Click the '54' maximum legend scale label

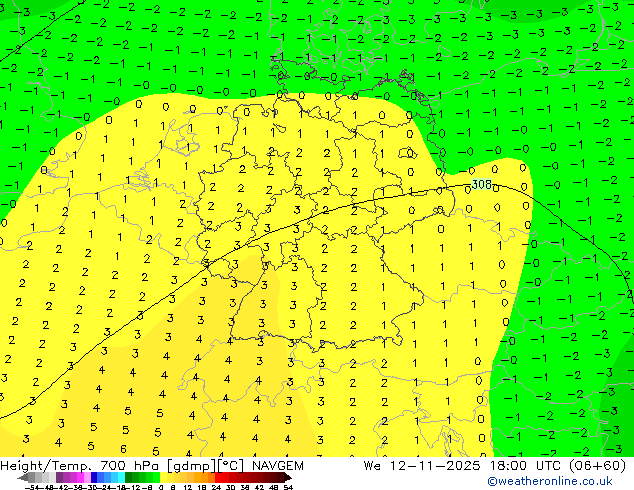tap(288, 488)
